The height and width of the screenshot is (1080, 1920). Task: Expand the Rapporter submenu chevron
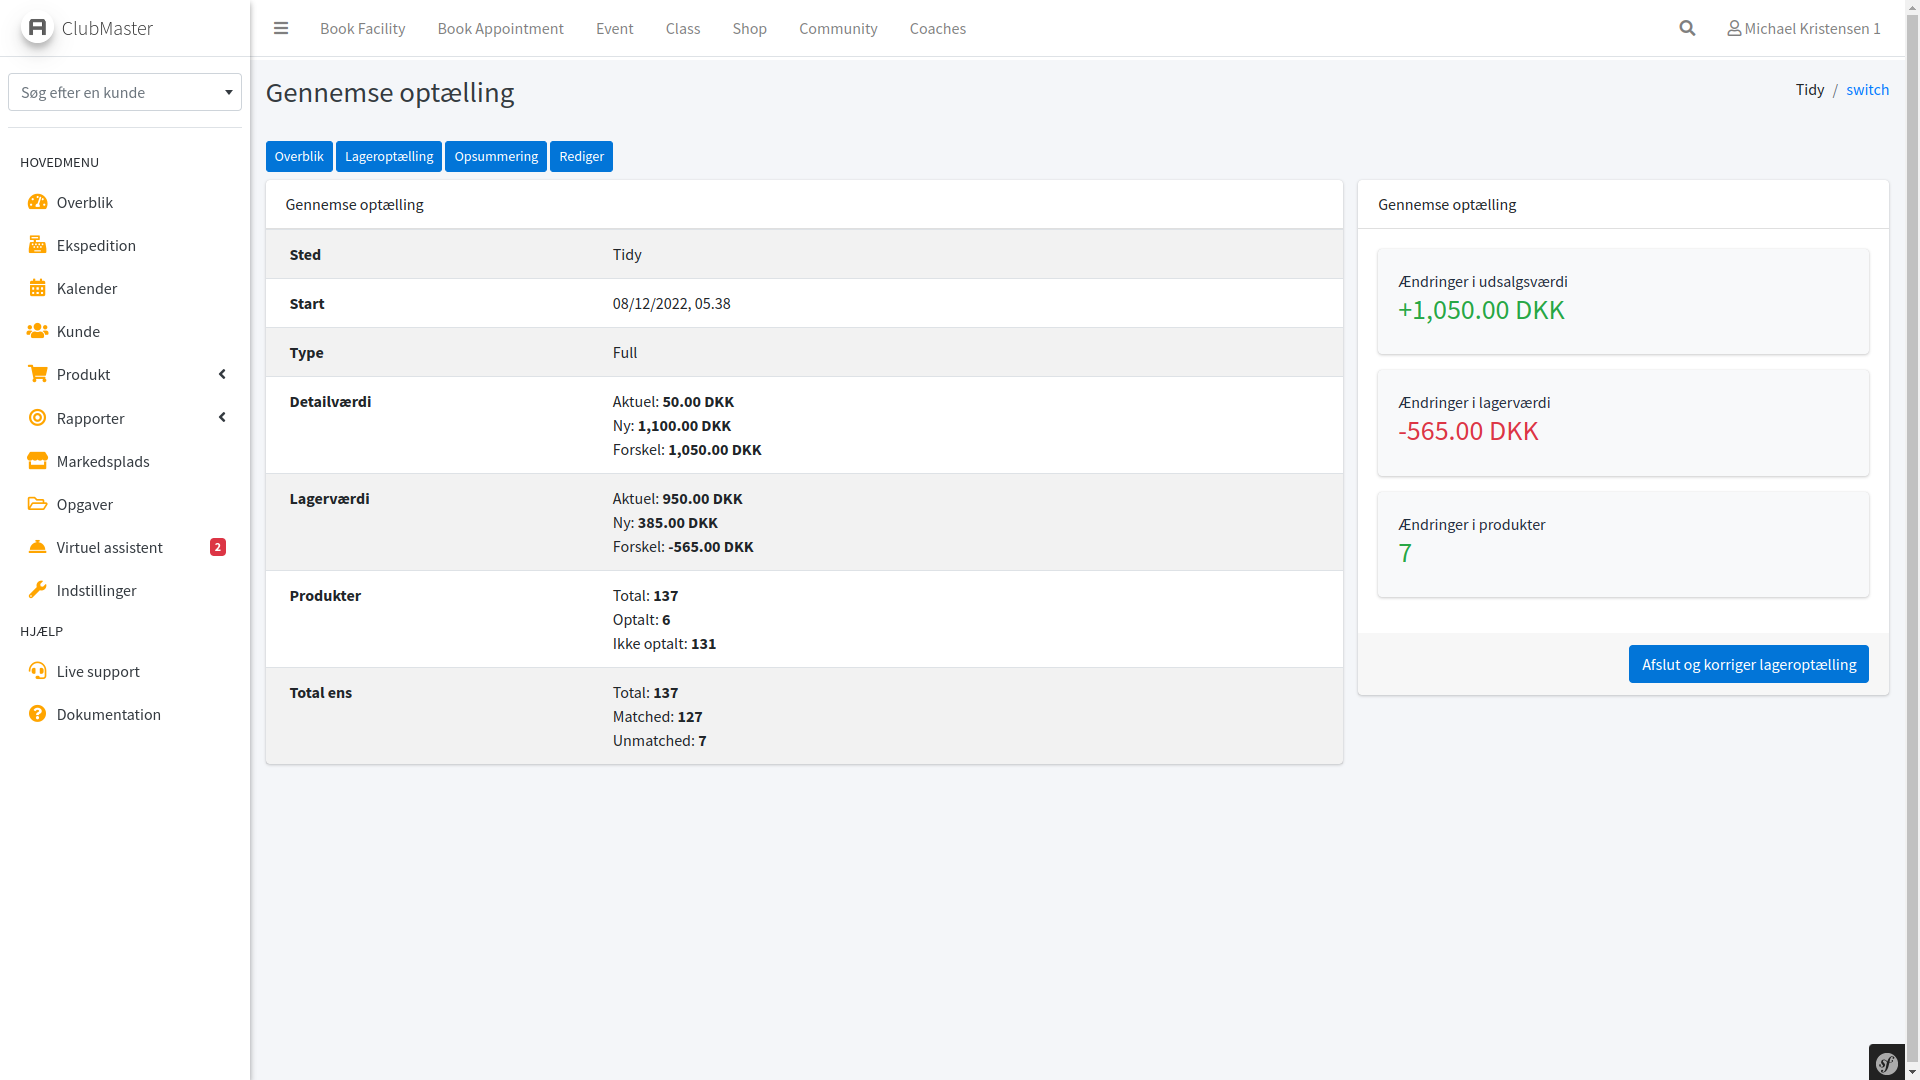click(x=222, y=417)
